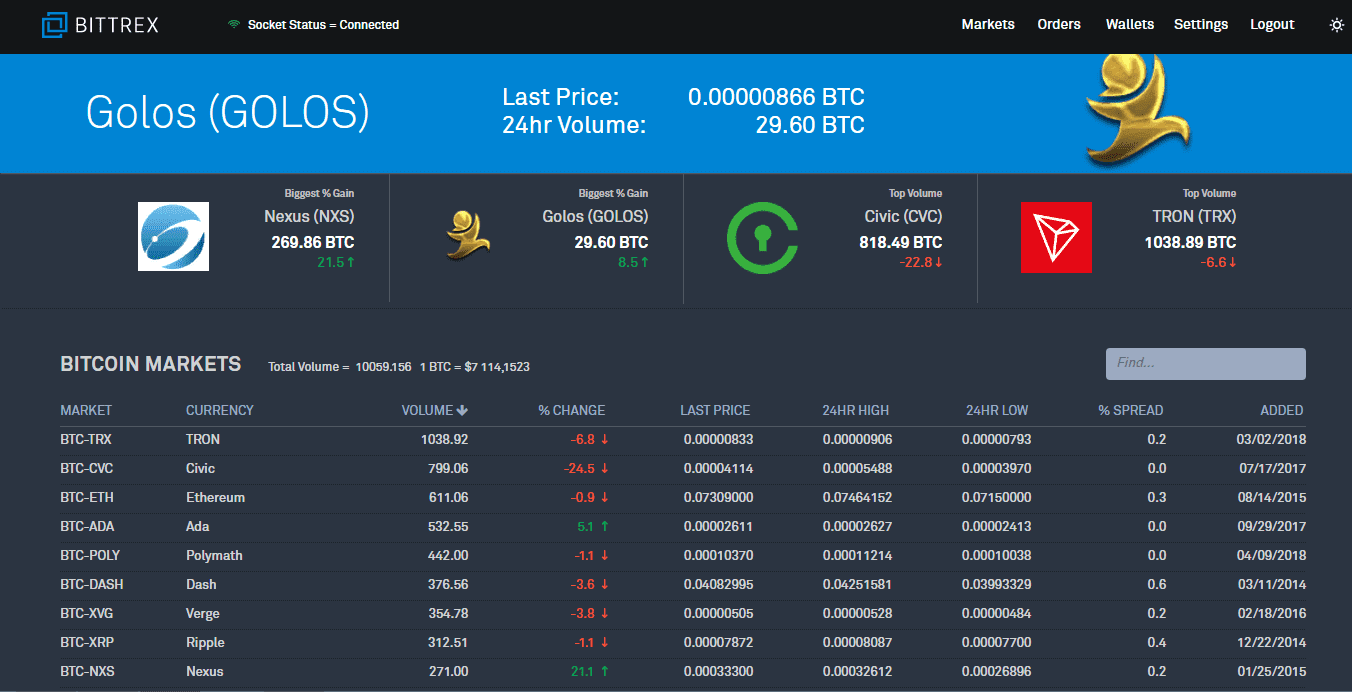Click the Socket Status = Connected text
Screen dimensions: 1352x692
[323, 25]
